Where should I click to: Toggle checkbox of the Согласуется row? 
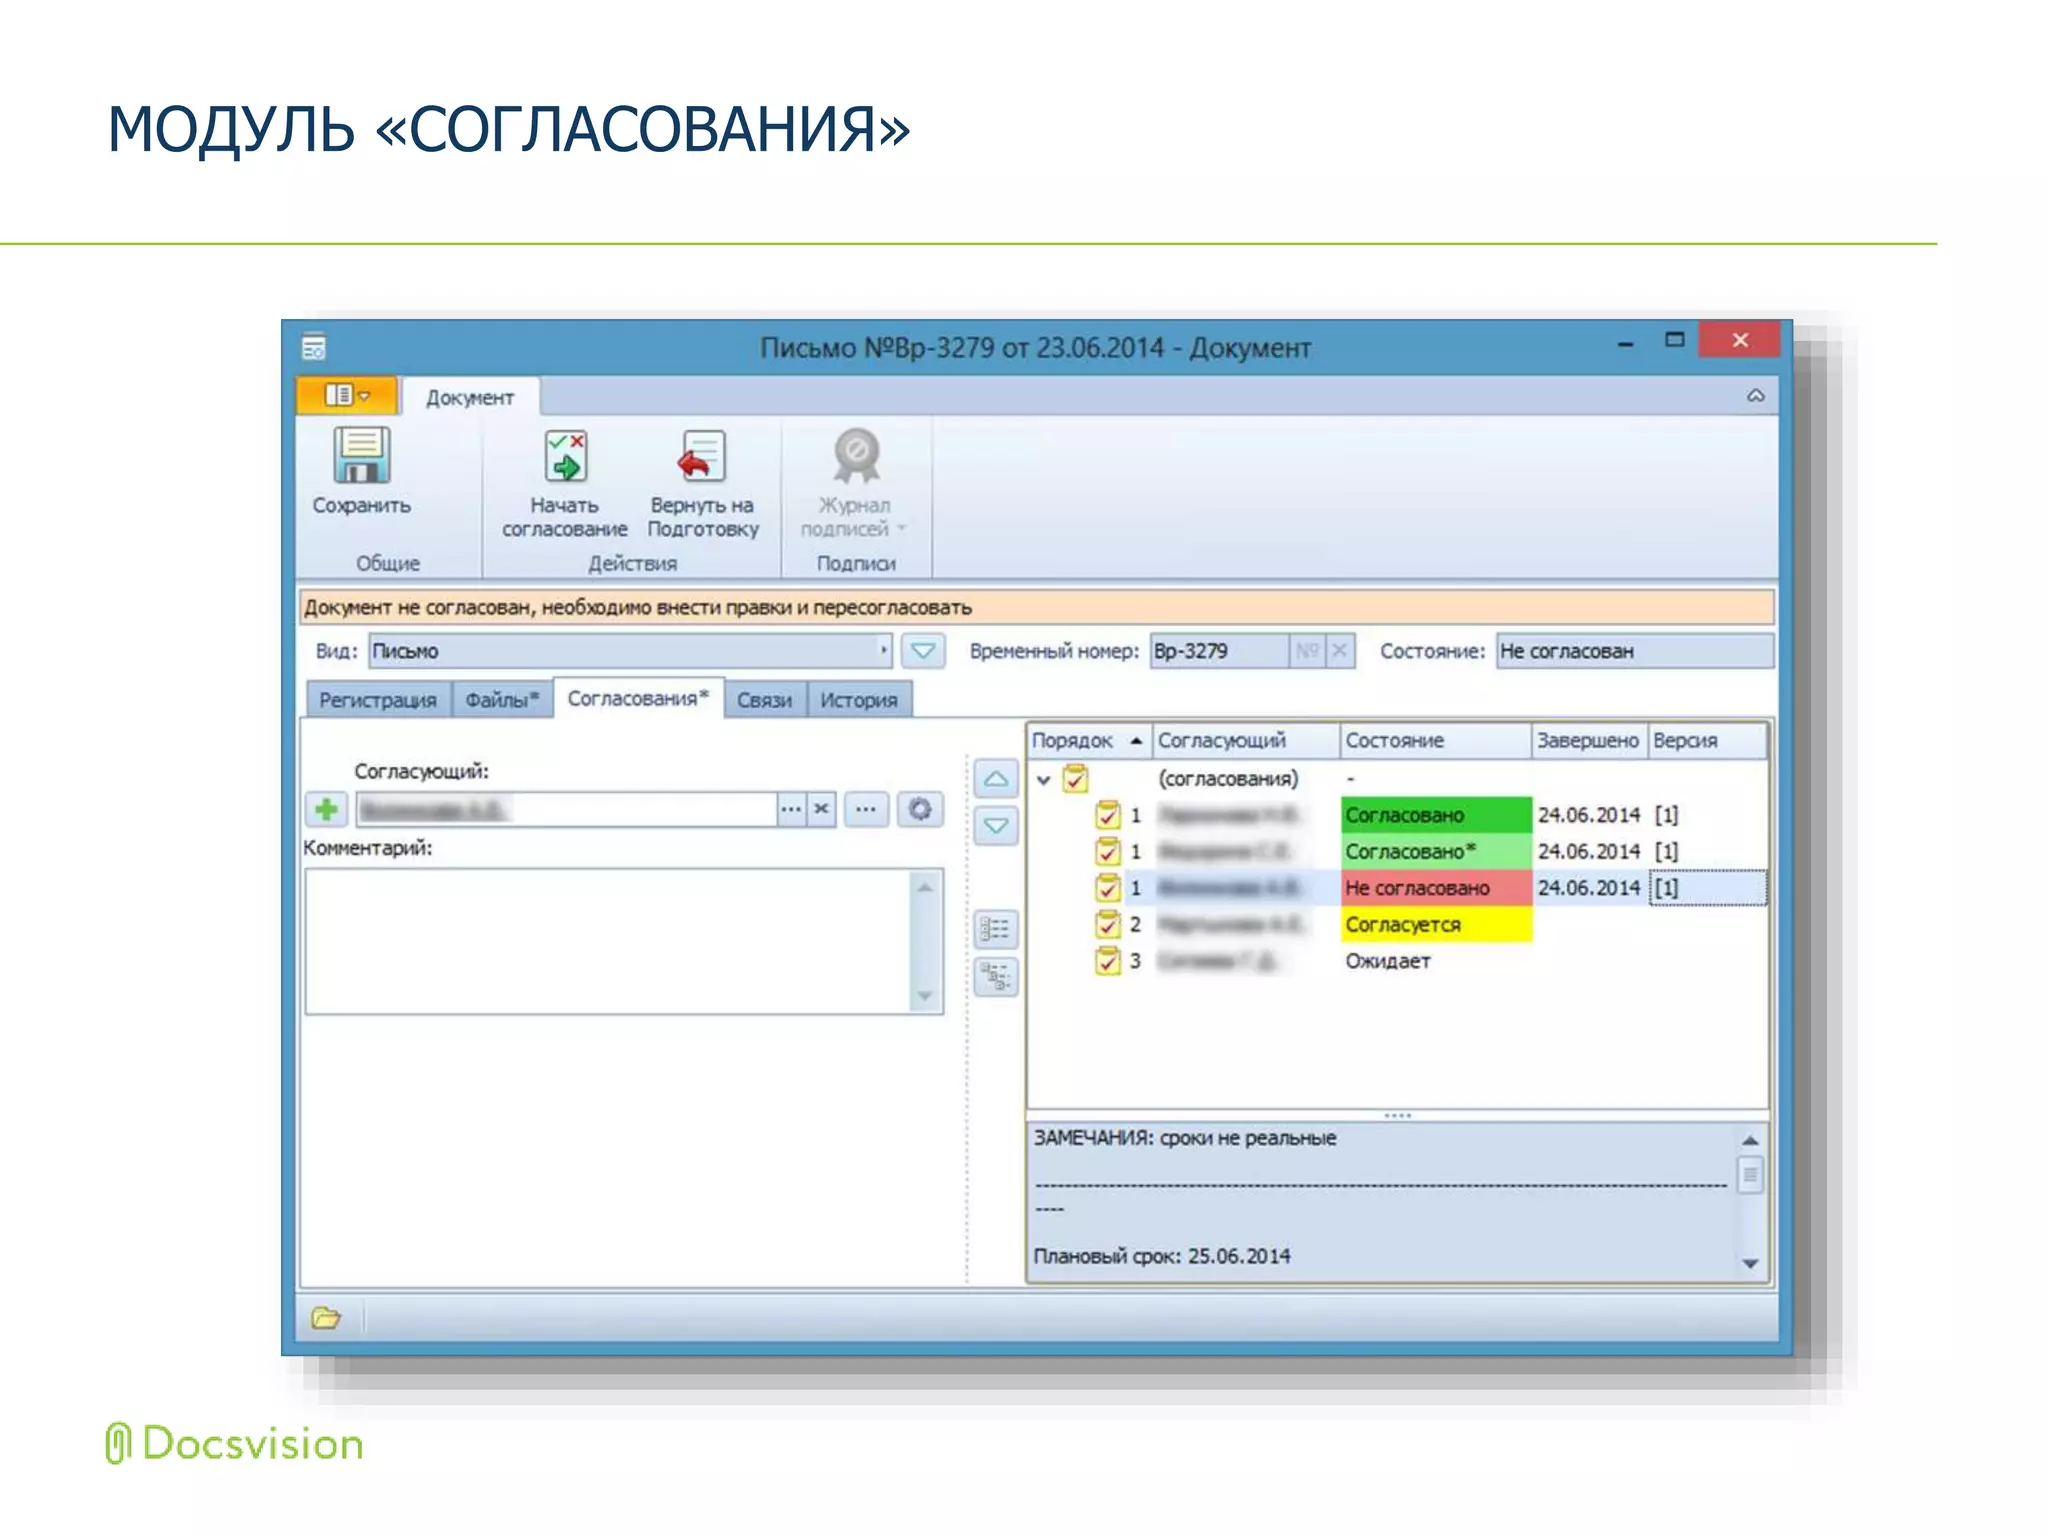pyautogui.click(x=1107, y=924)
